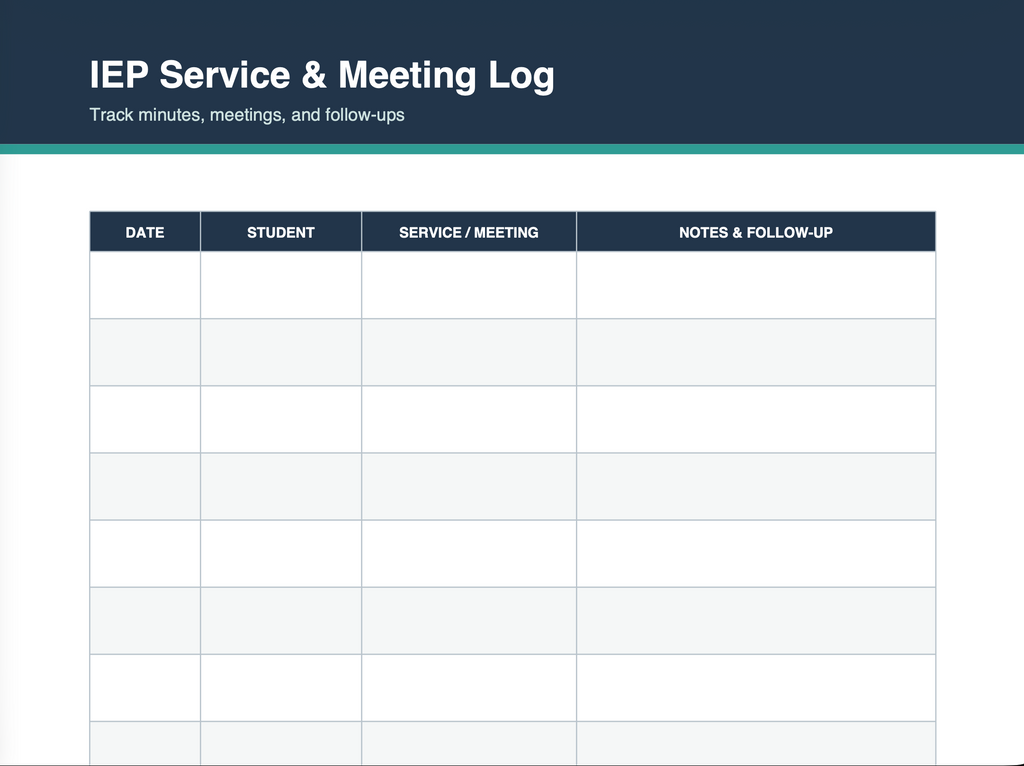Click the STUDENT column header
Screen dimensions: 1024x766
(281, 232)
